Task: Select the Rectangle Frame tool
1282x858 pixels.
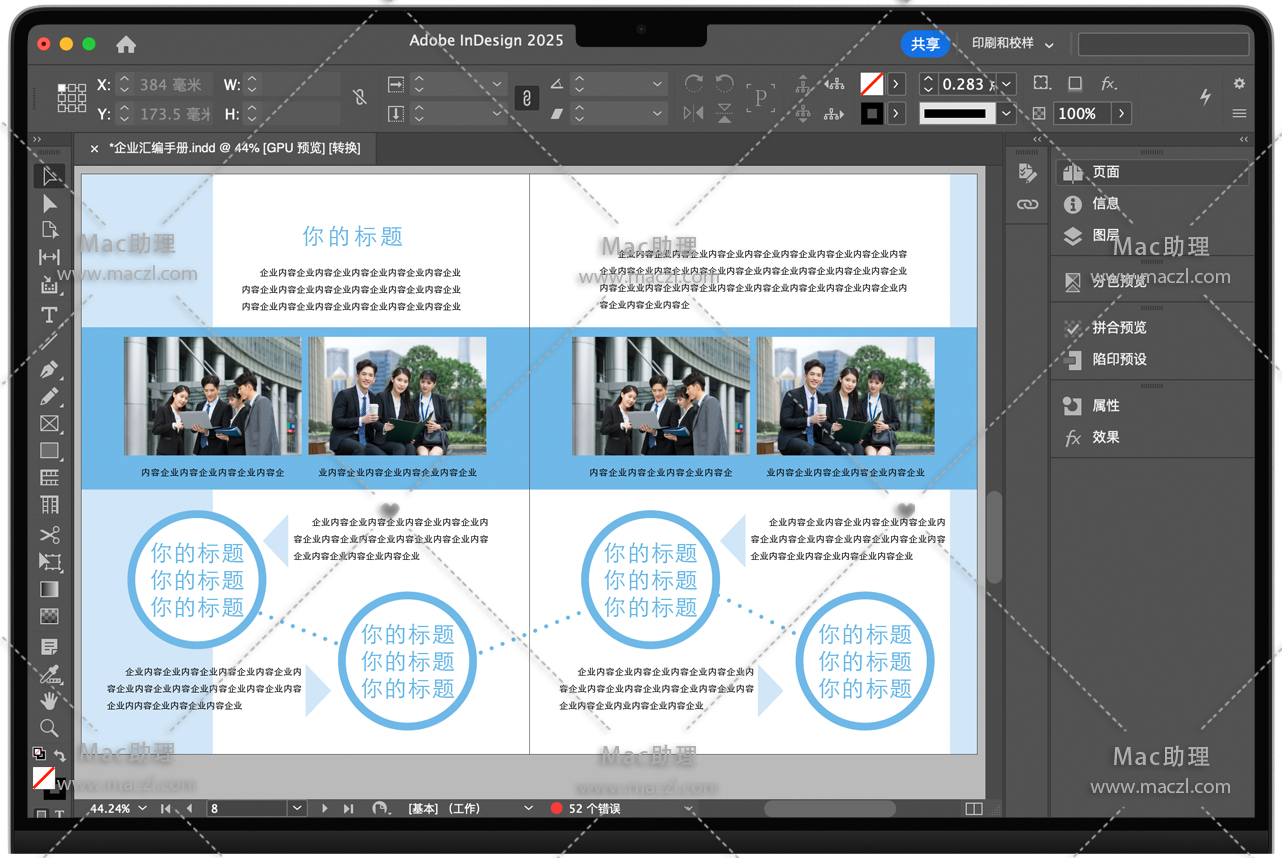Action: coord(49,424)
